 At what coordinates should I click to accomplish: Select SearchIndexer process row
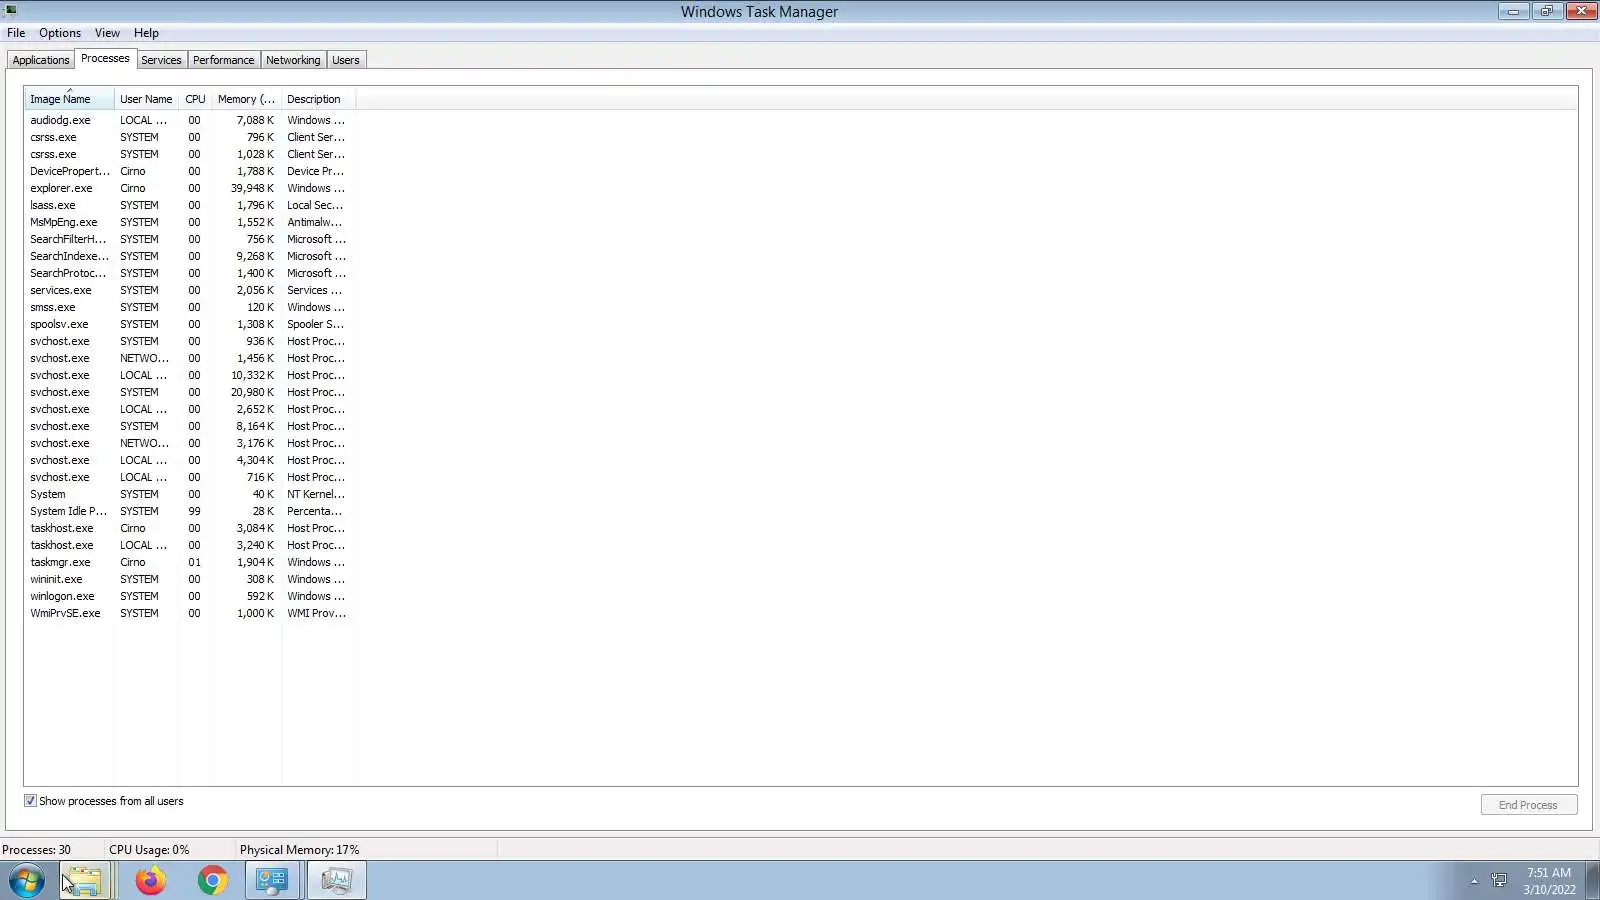pos(190,256)
